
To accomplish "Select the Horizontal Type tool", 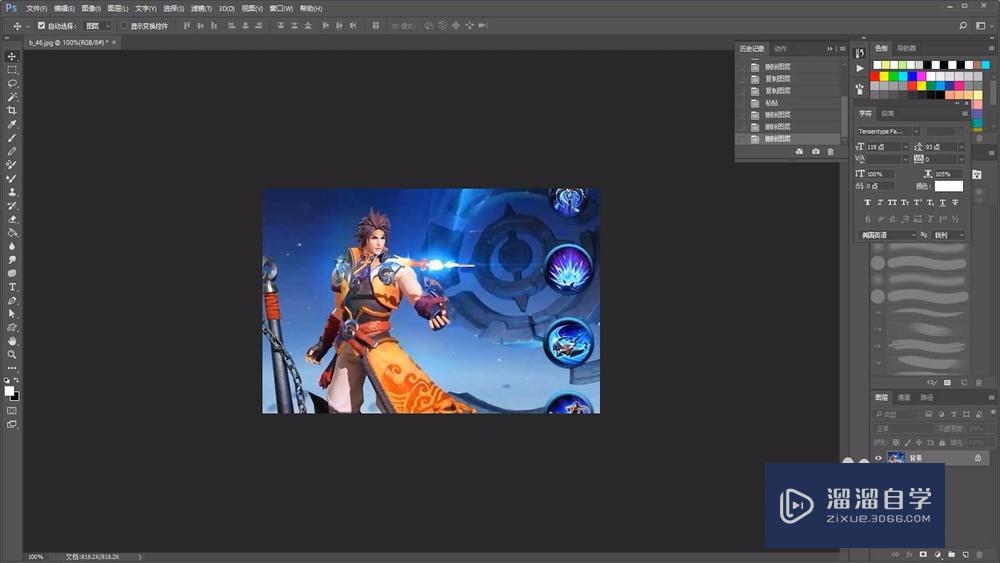I will (12, 287).
